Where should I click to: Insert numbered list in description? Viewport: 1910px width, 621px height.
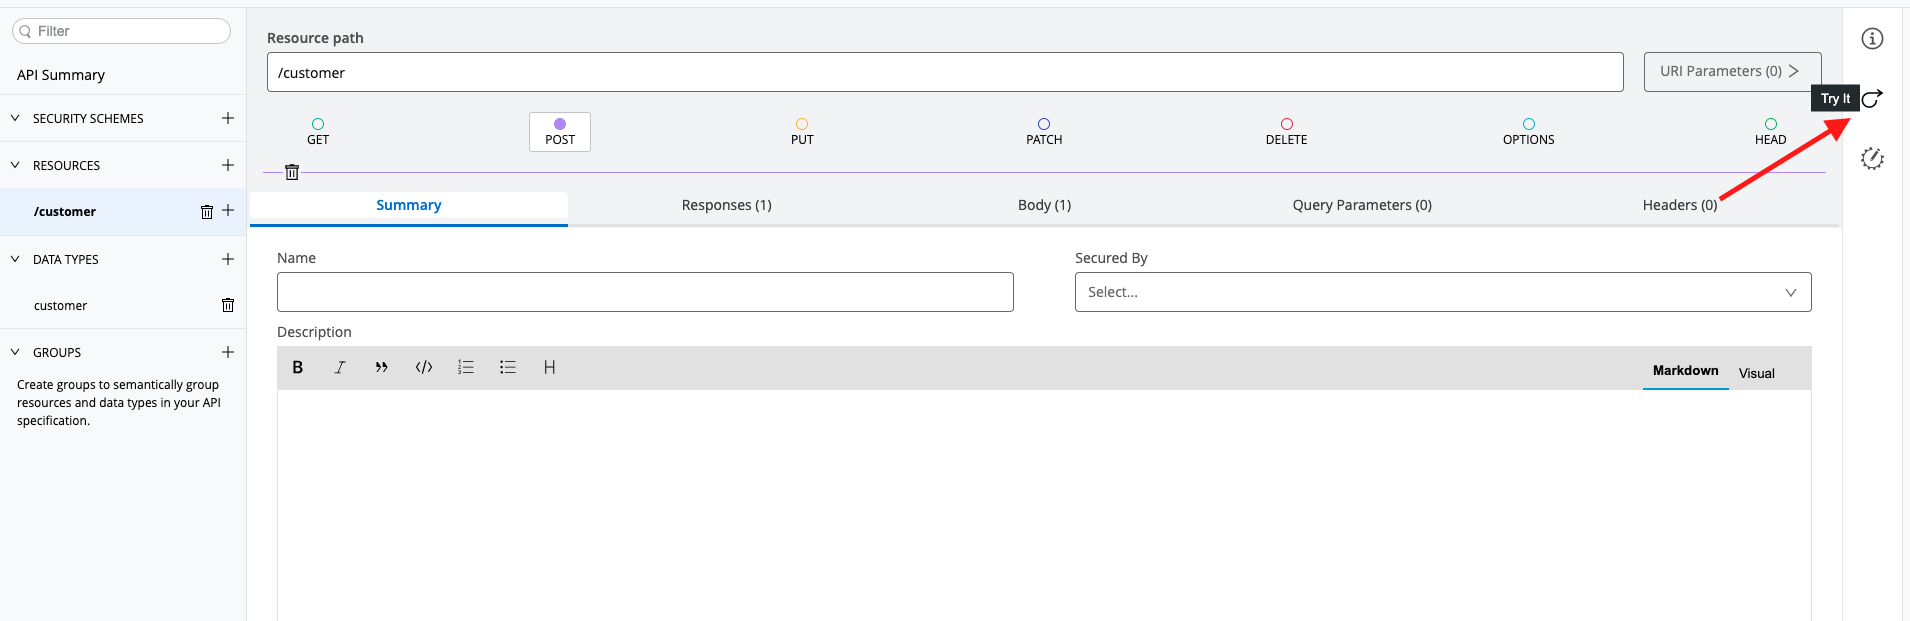coord(465,368)
